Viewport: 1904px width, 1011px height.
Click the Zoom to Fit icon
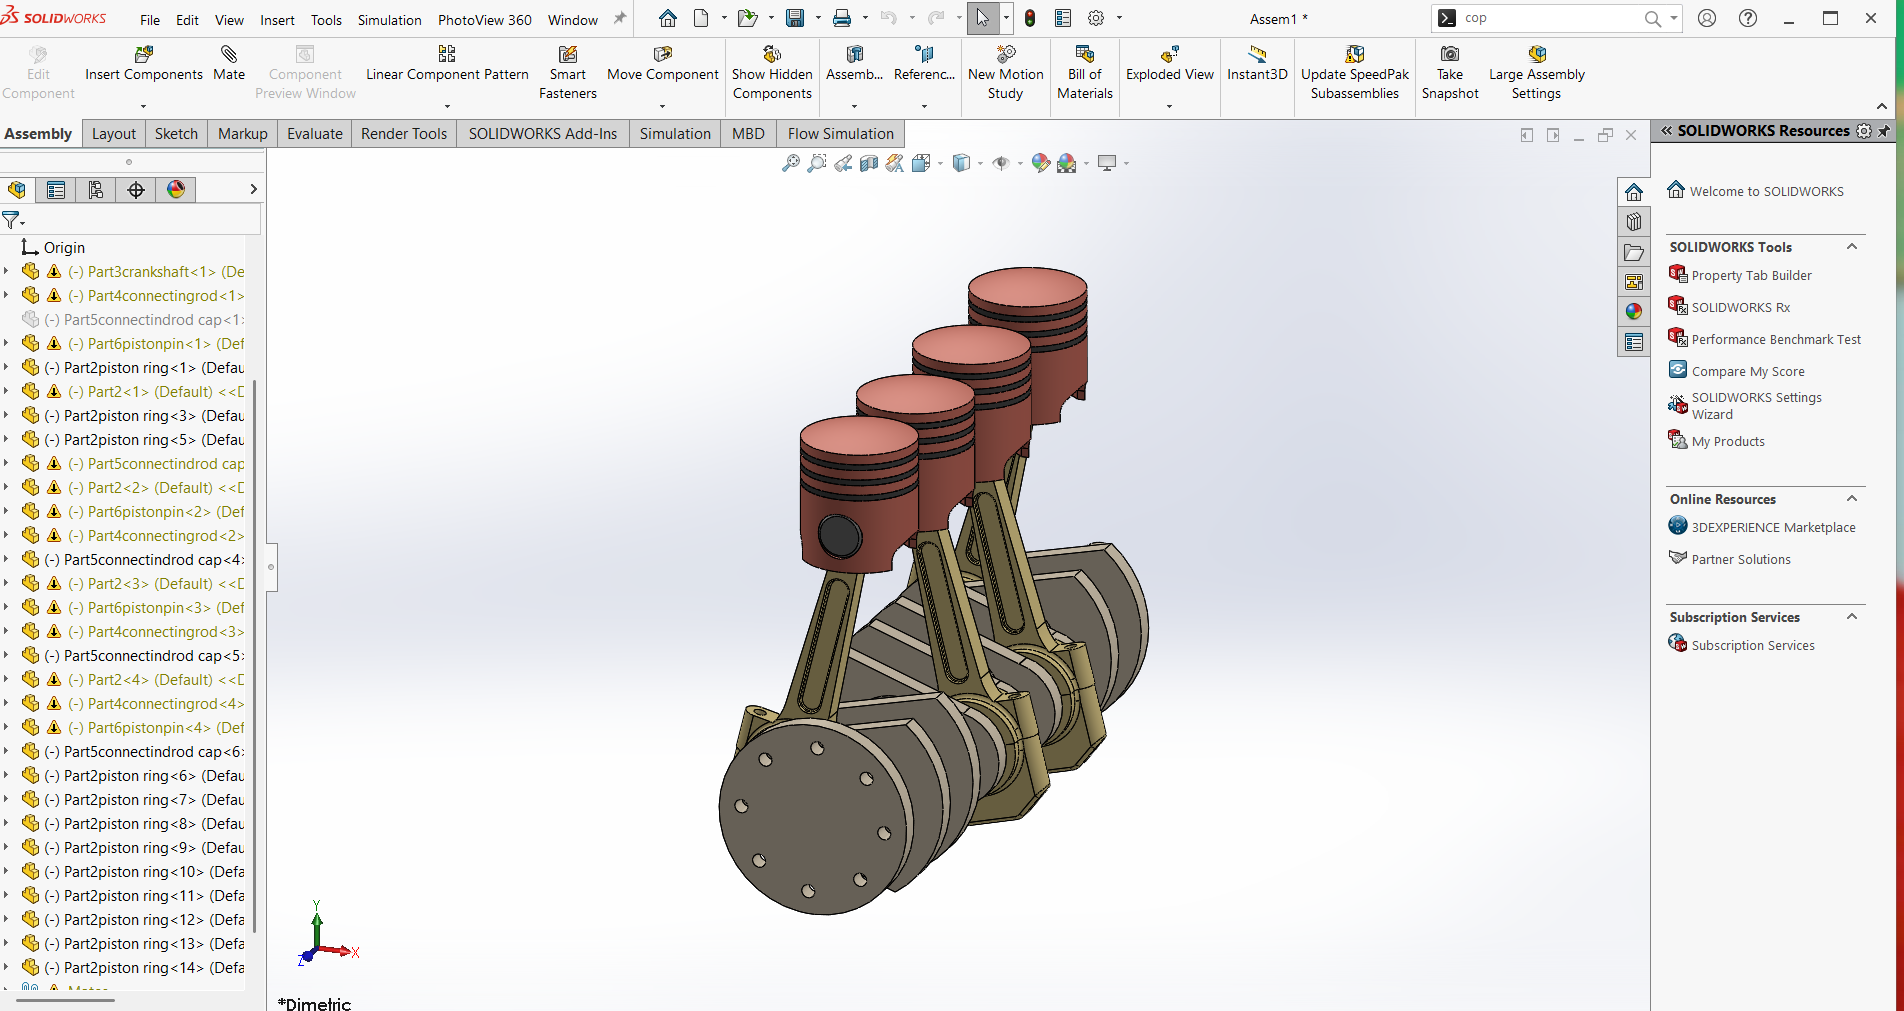click(791, 163)
